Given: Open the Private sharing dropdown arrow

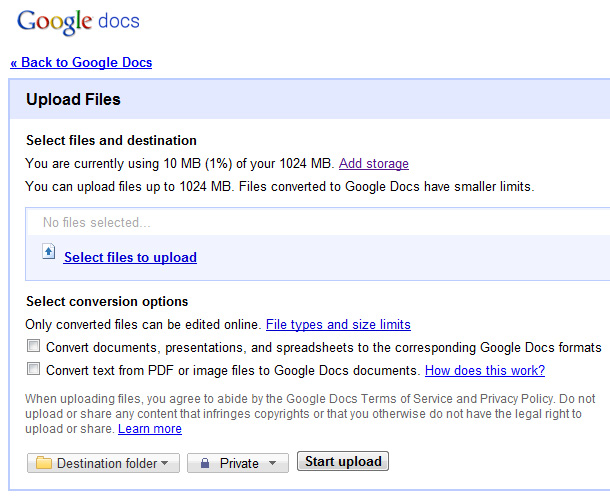Looking at the screenshot, I should click(x=272, y=463).
